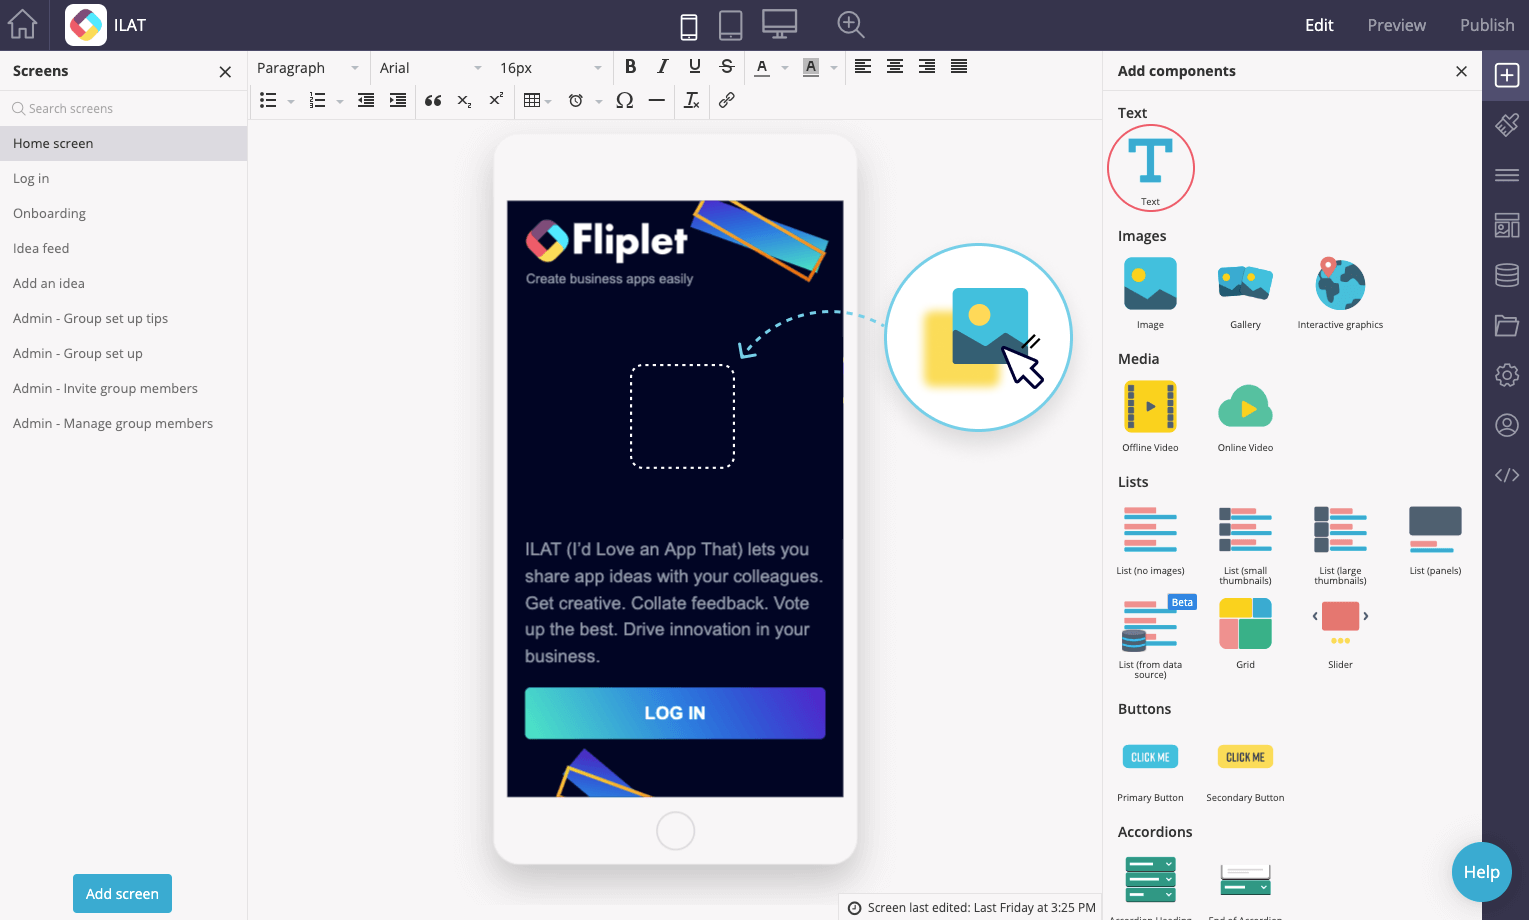
Task: Apply the text background color
Action: (x=811, y=67)
